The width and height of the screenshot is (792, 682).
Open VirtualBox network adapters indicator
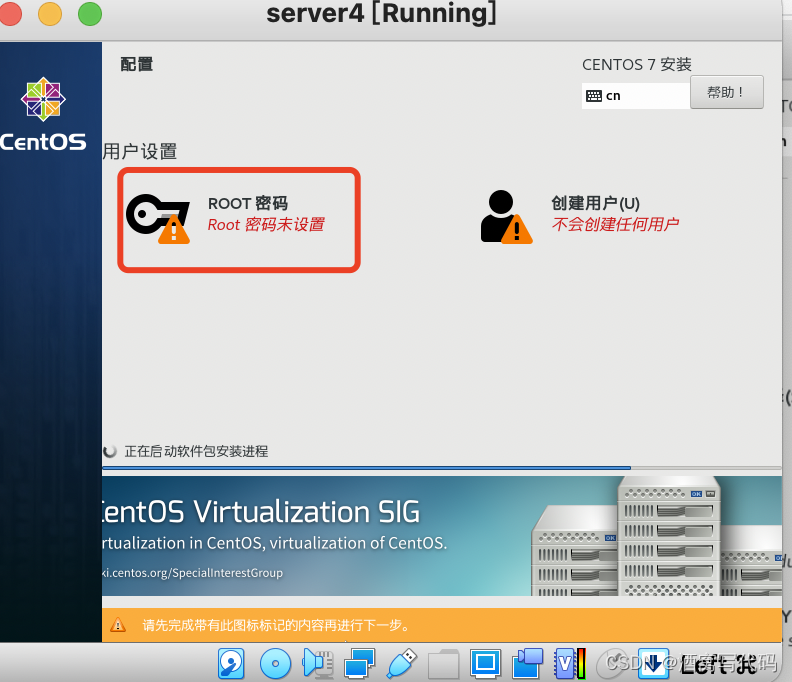click(x=359, y=663)
